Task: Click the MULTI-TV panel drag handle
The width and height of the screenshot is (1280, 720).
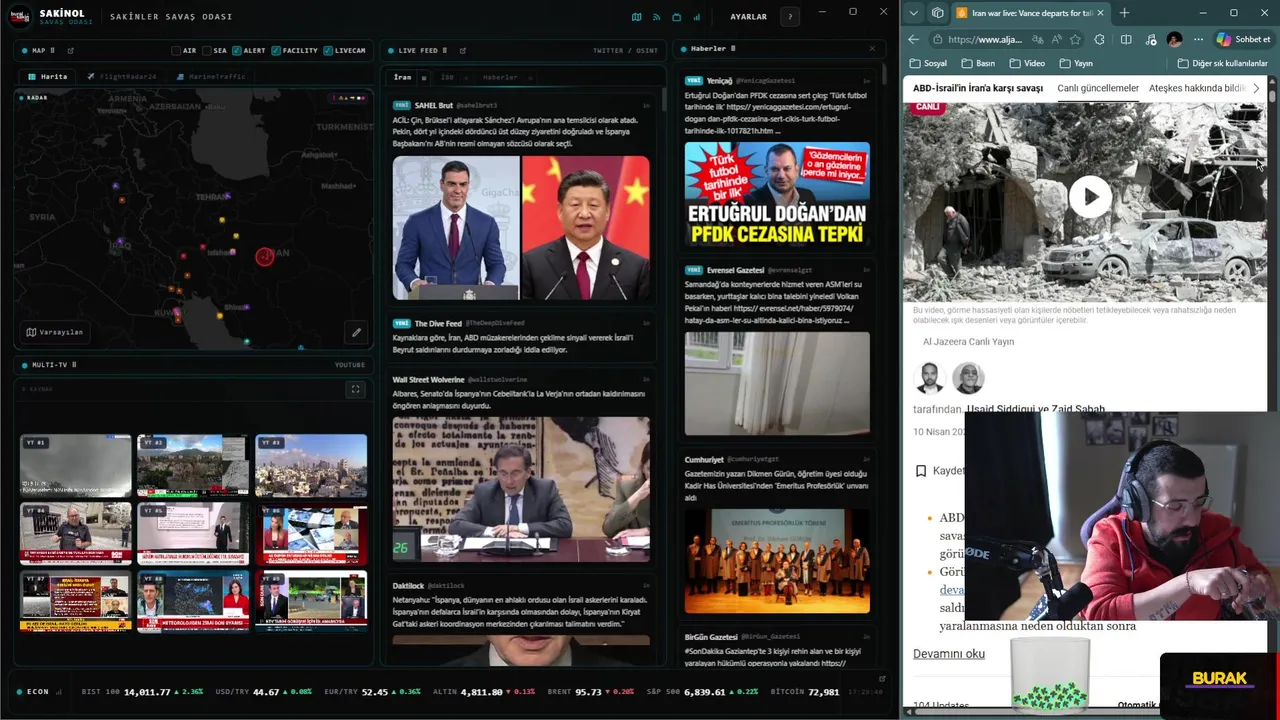Action: [74, 365]
